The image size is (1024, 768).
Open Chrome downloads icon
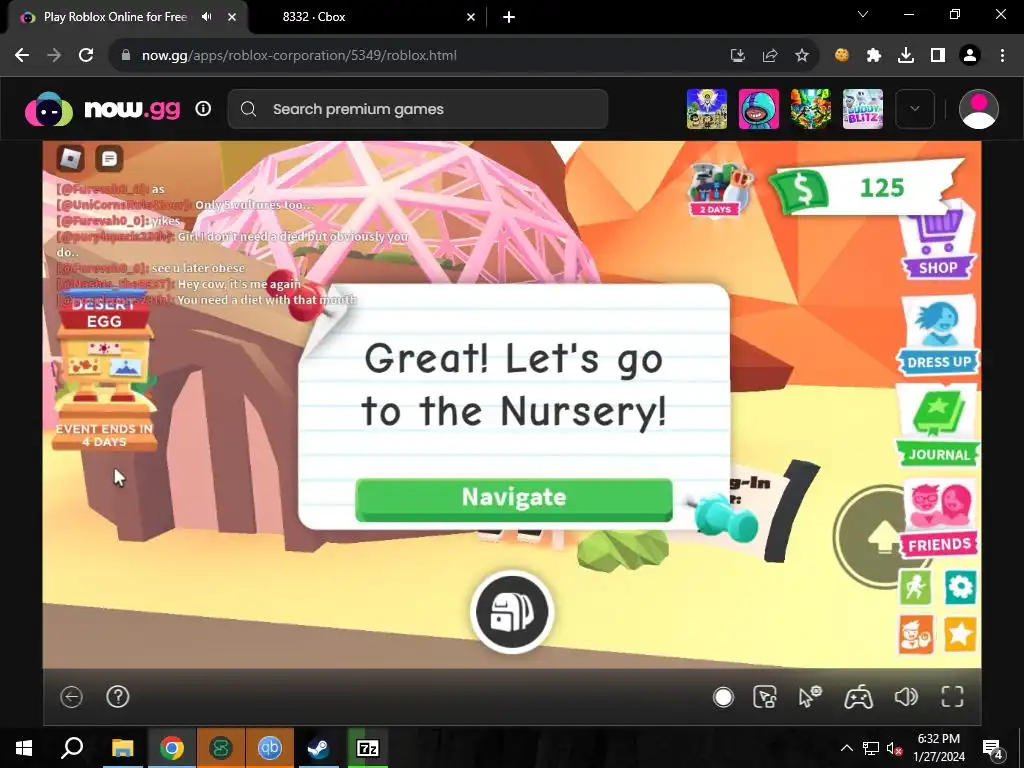[906, 56]
